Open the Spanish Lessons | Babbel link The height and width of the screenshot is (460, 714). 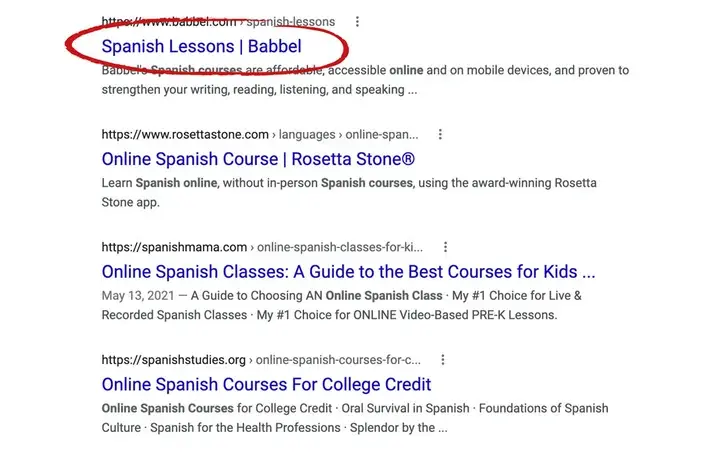click(201, 46)
